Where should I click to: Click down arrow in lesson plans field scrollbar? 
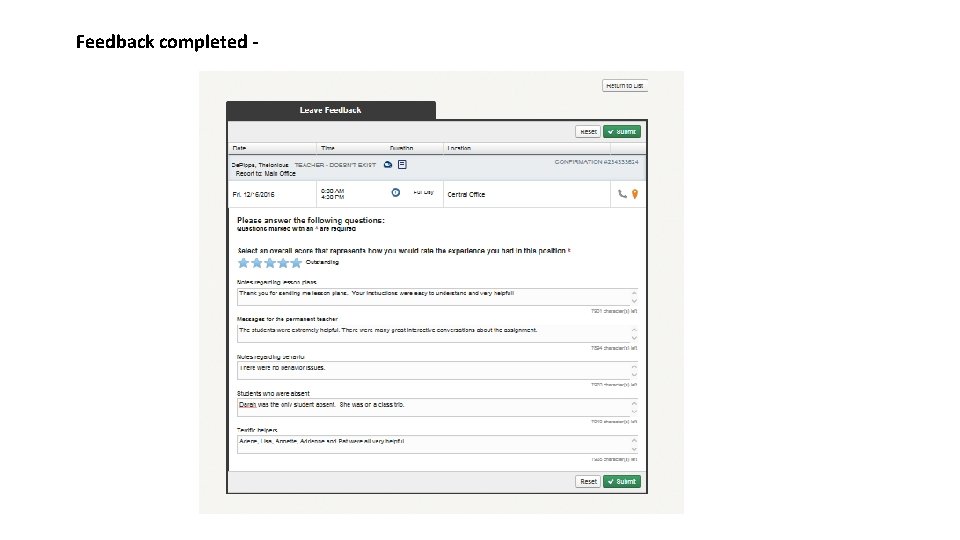coord(634,301)
